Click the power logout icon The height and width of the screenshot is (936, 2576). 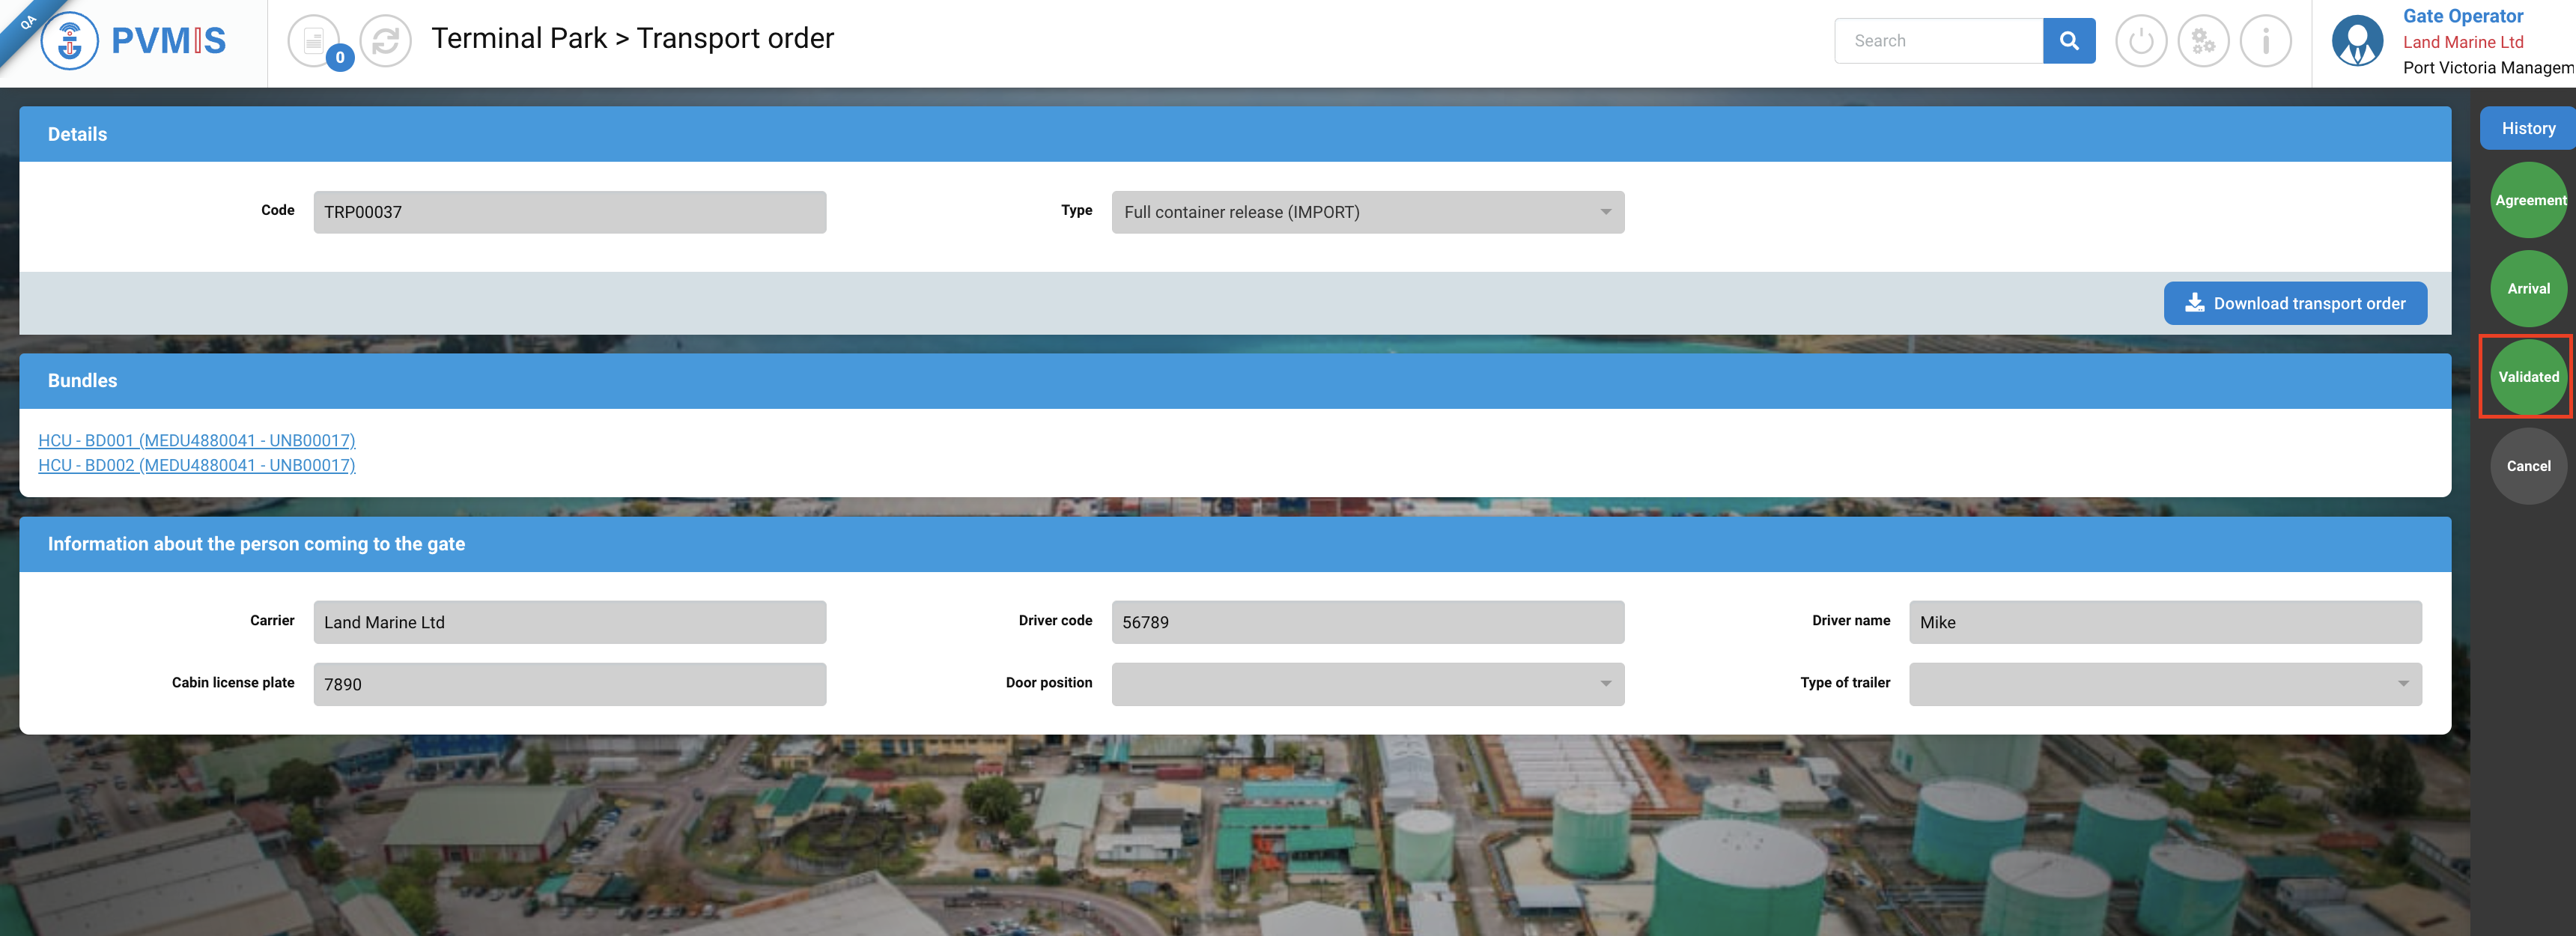(2140, 41)
